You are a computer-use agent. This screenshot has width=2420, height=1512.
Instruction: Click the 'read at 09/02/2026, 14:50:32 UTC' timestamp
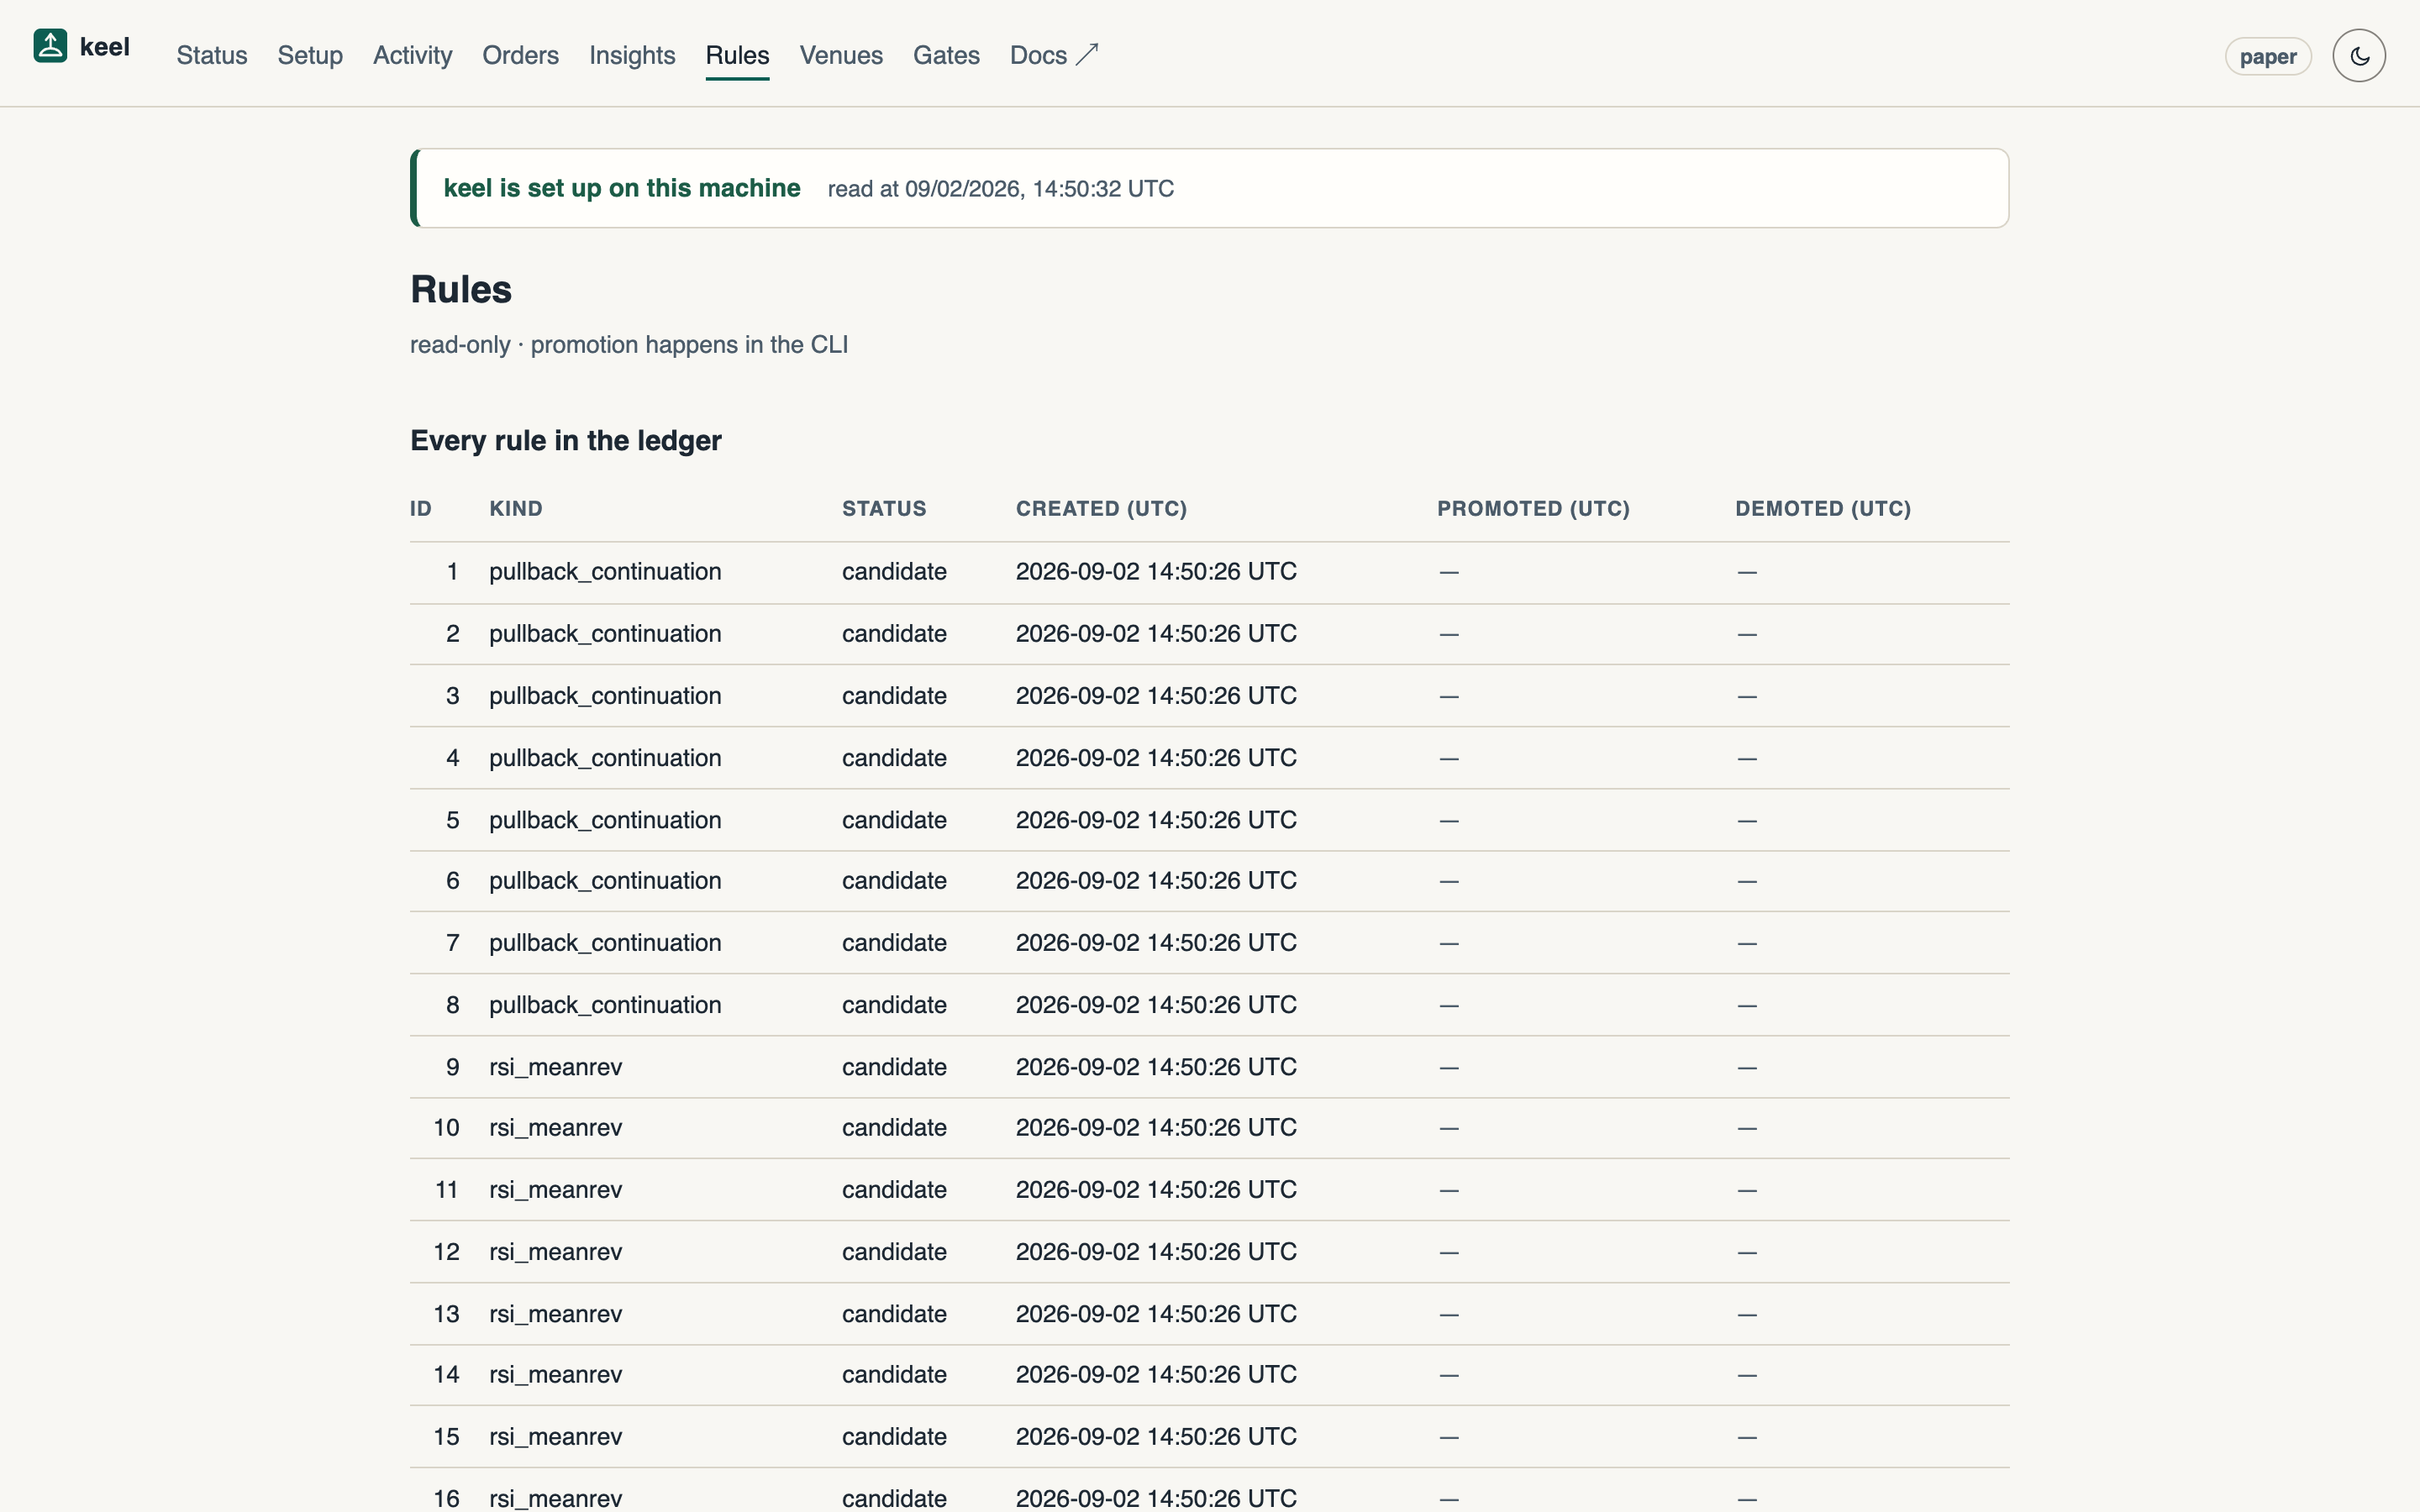[x=1000, y=189]
